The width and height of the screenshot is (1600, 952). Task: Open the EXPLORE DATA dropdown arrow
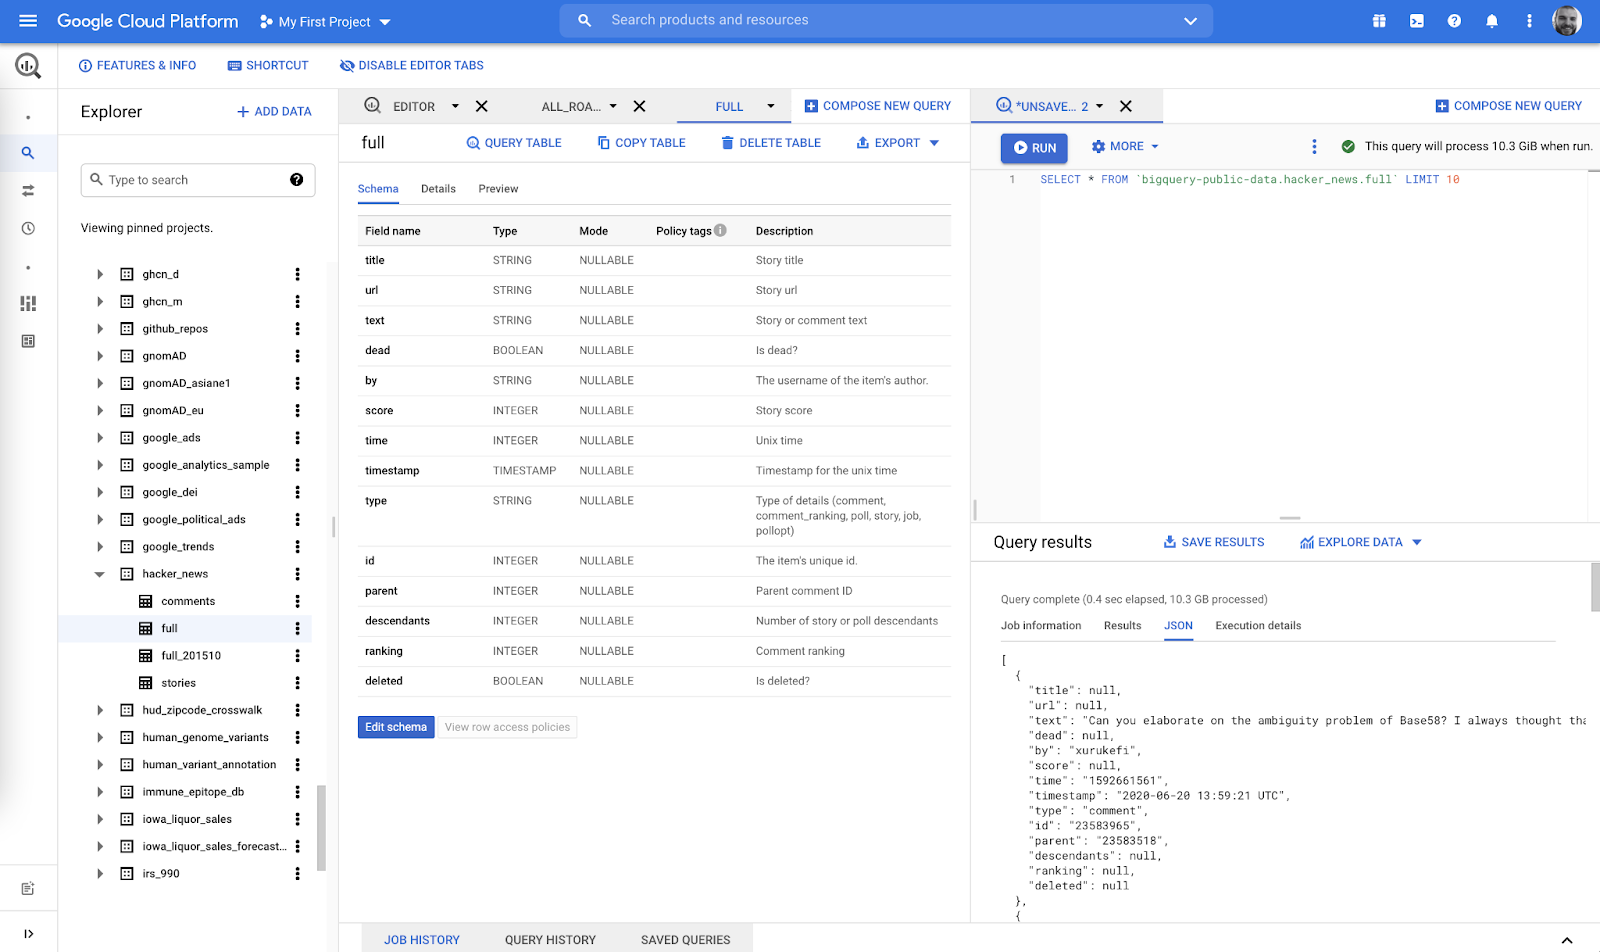[1416, 542]
